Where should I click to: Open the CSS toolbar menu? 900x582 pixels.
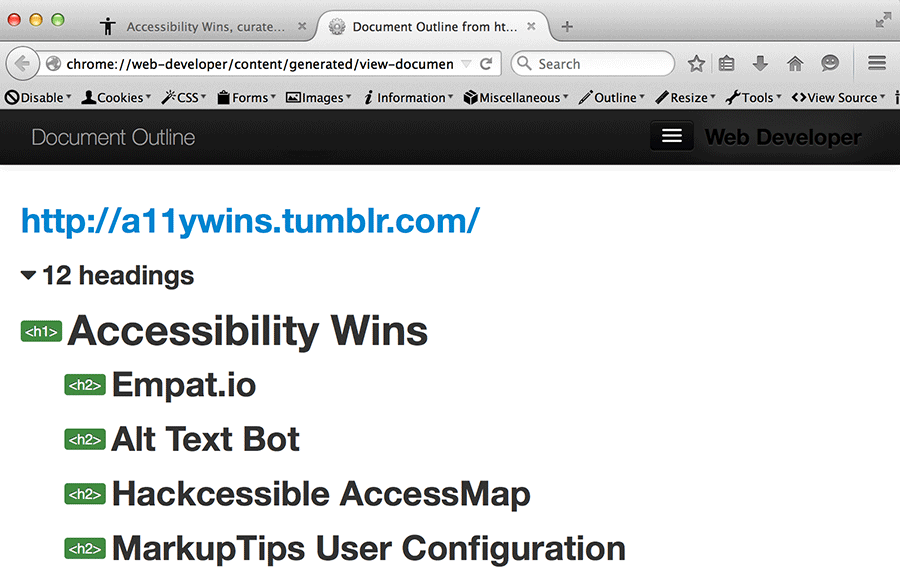(x=184, y=98)
